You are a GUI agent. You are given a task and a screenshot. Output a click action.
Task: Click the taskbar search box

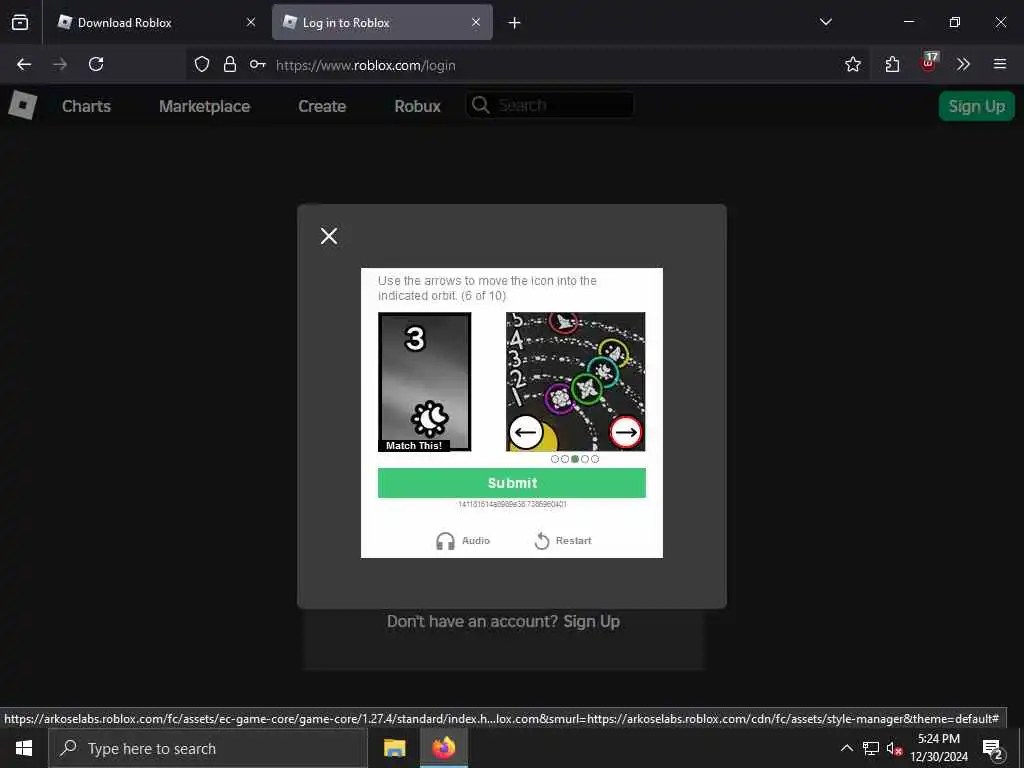[x=208, y=748]
